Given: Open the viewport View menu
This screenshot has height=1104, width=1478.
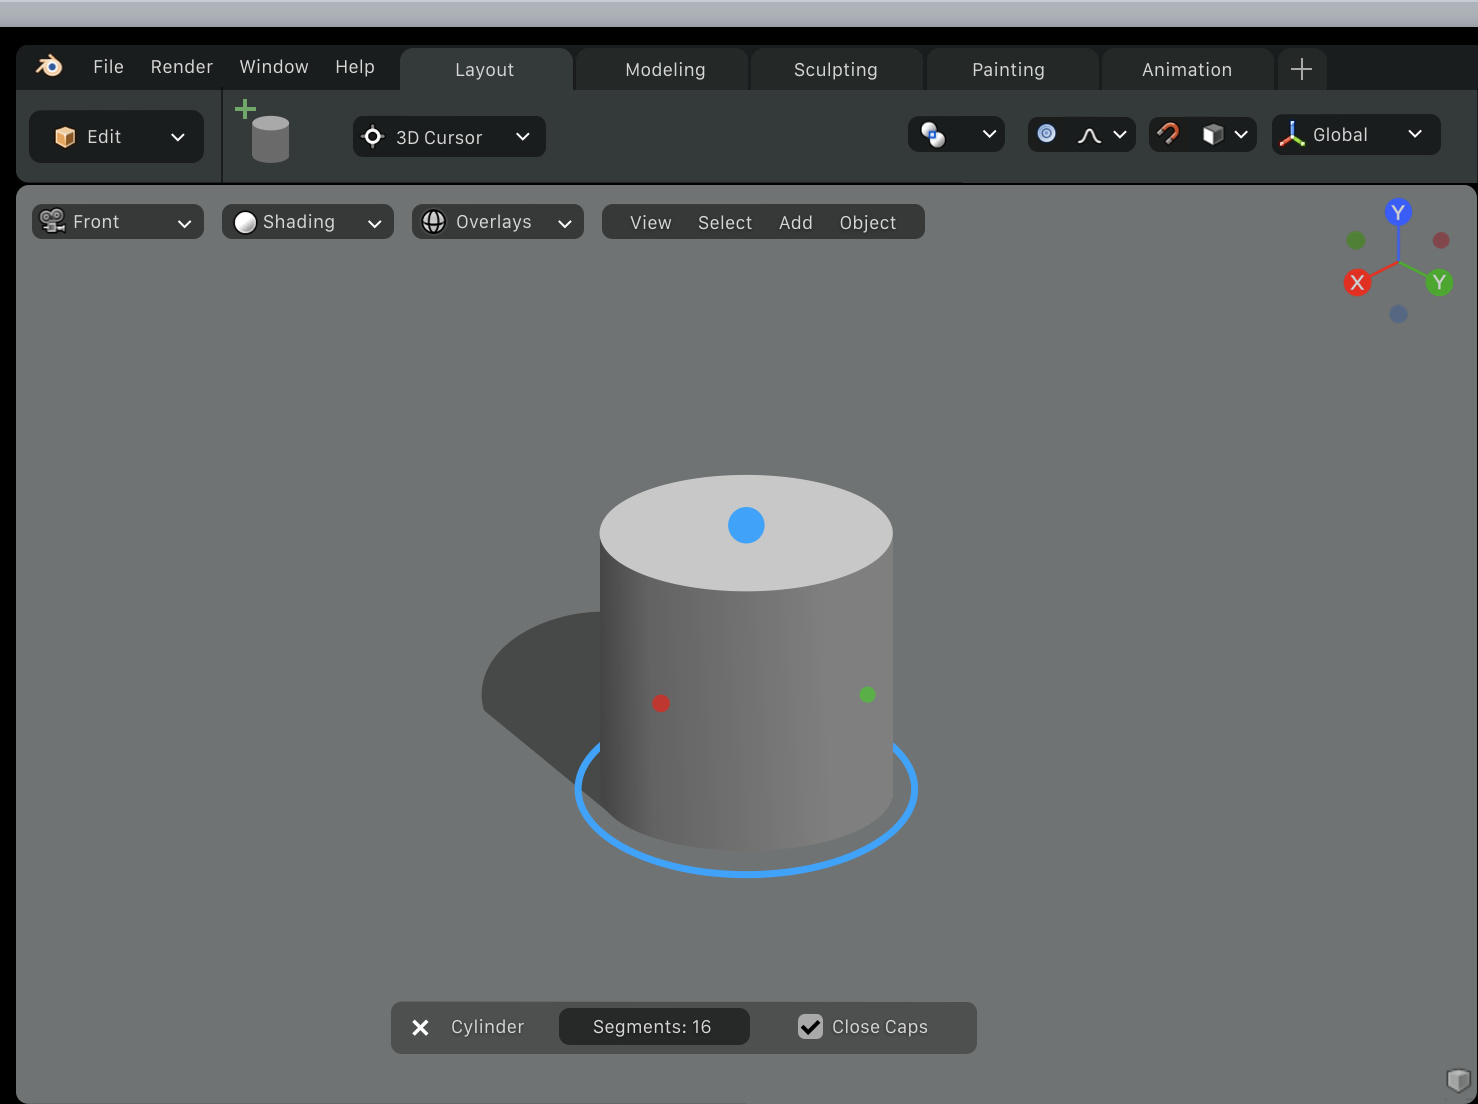Looking at the screenshot, I should 651,223.
